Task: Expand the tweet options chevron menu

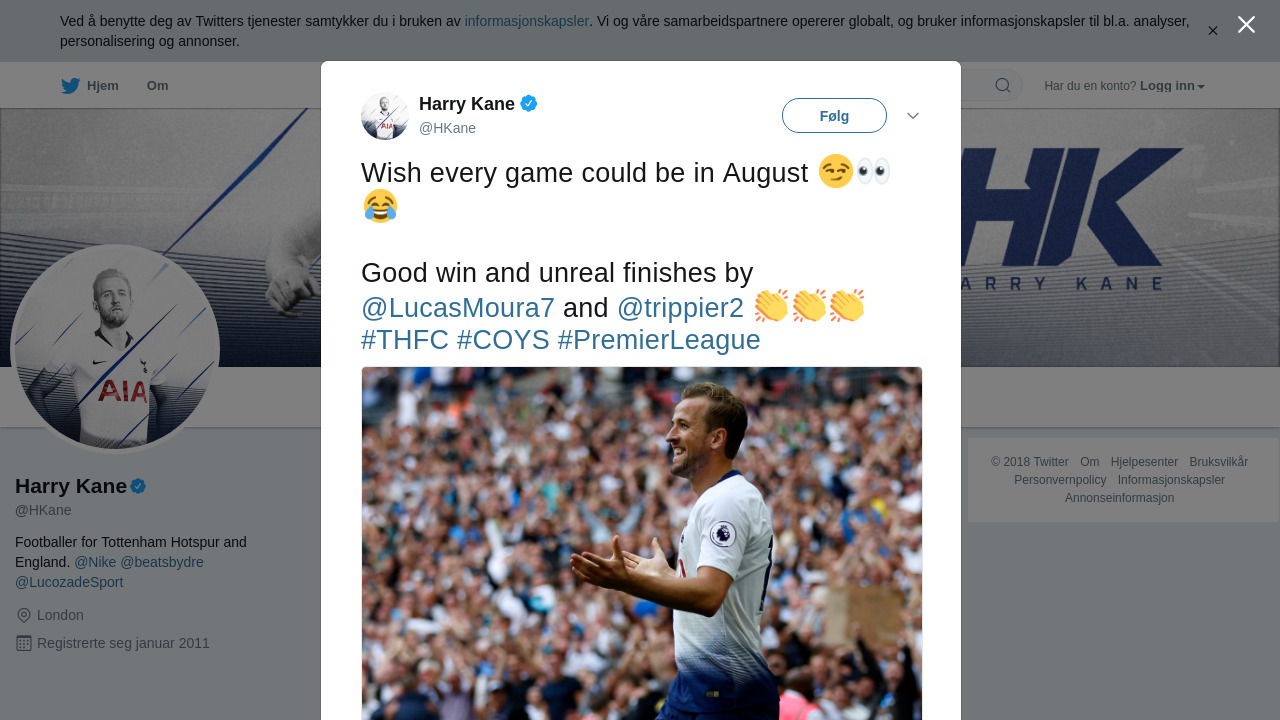Action: [x=913, y=116]
